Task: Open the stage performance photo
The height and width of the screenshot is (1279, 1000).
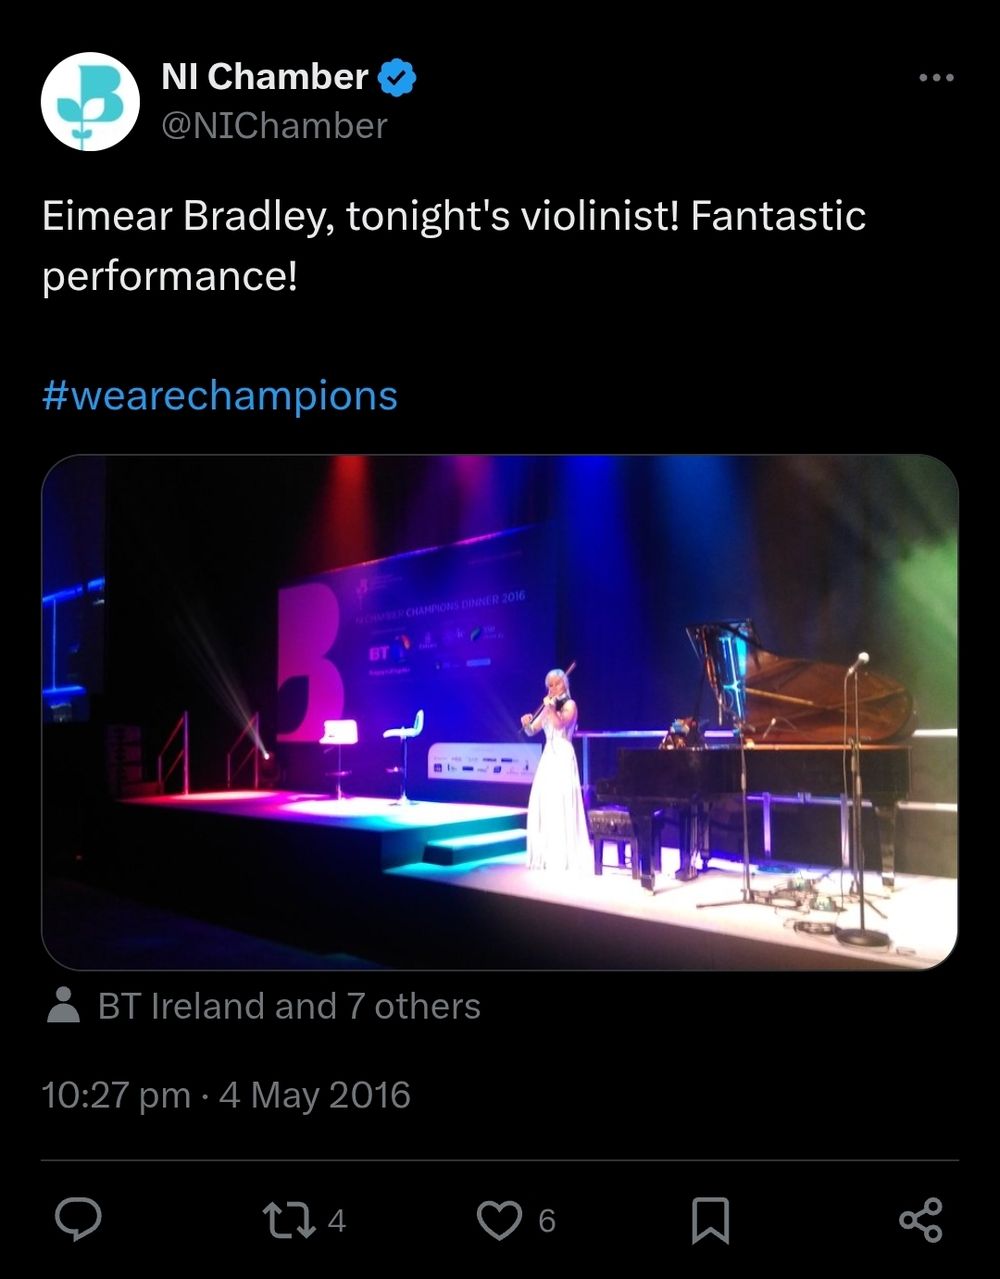Action: tap(499, 712)
